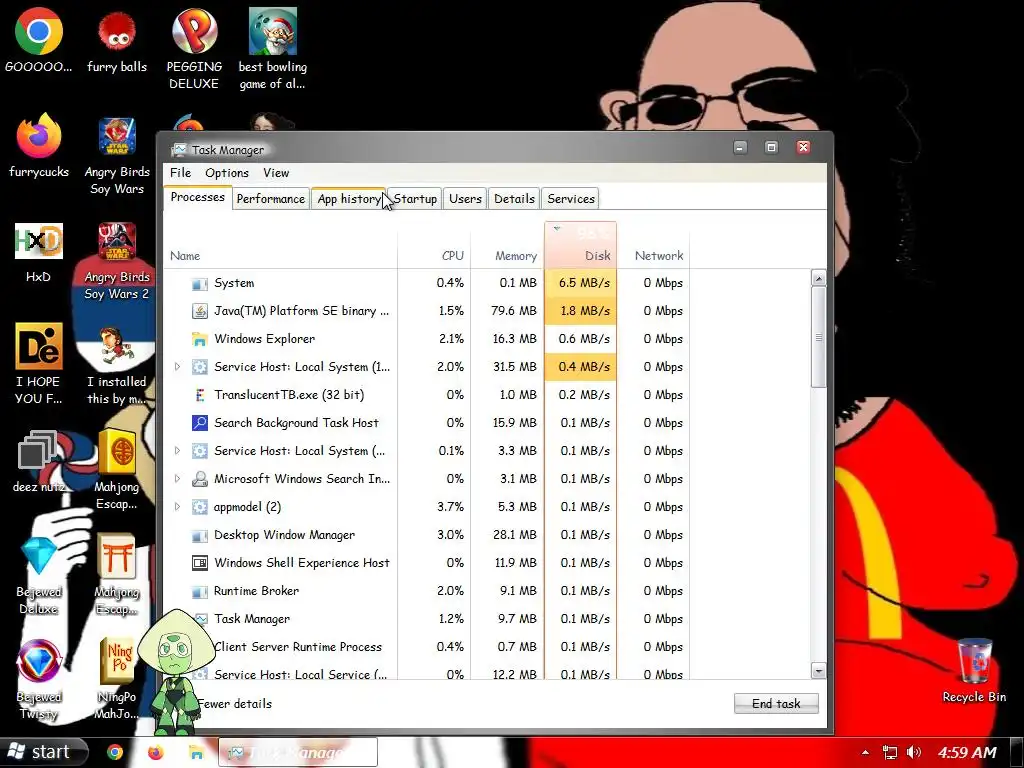Image resolution: width=1024 pixels, height=768 pixels.
Task: Select the Runtime Broker process
Action: [426, 591]
